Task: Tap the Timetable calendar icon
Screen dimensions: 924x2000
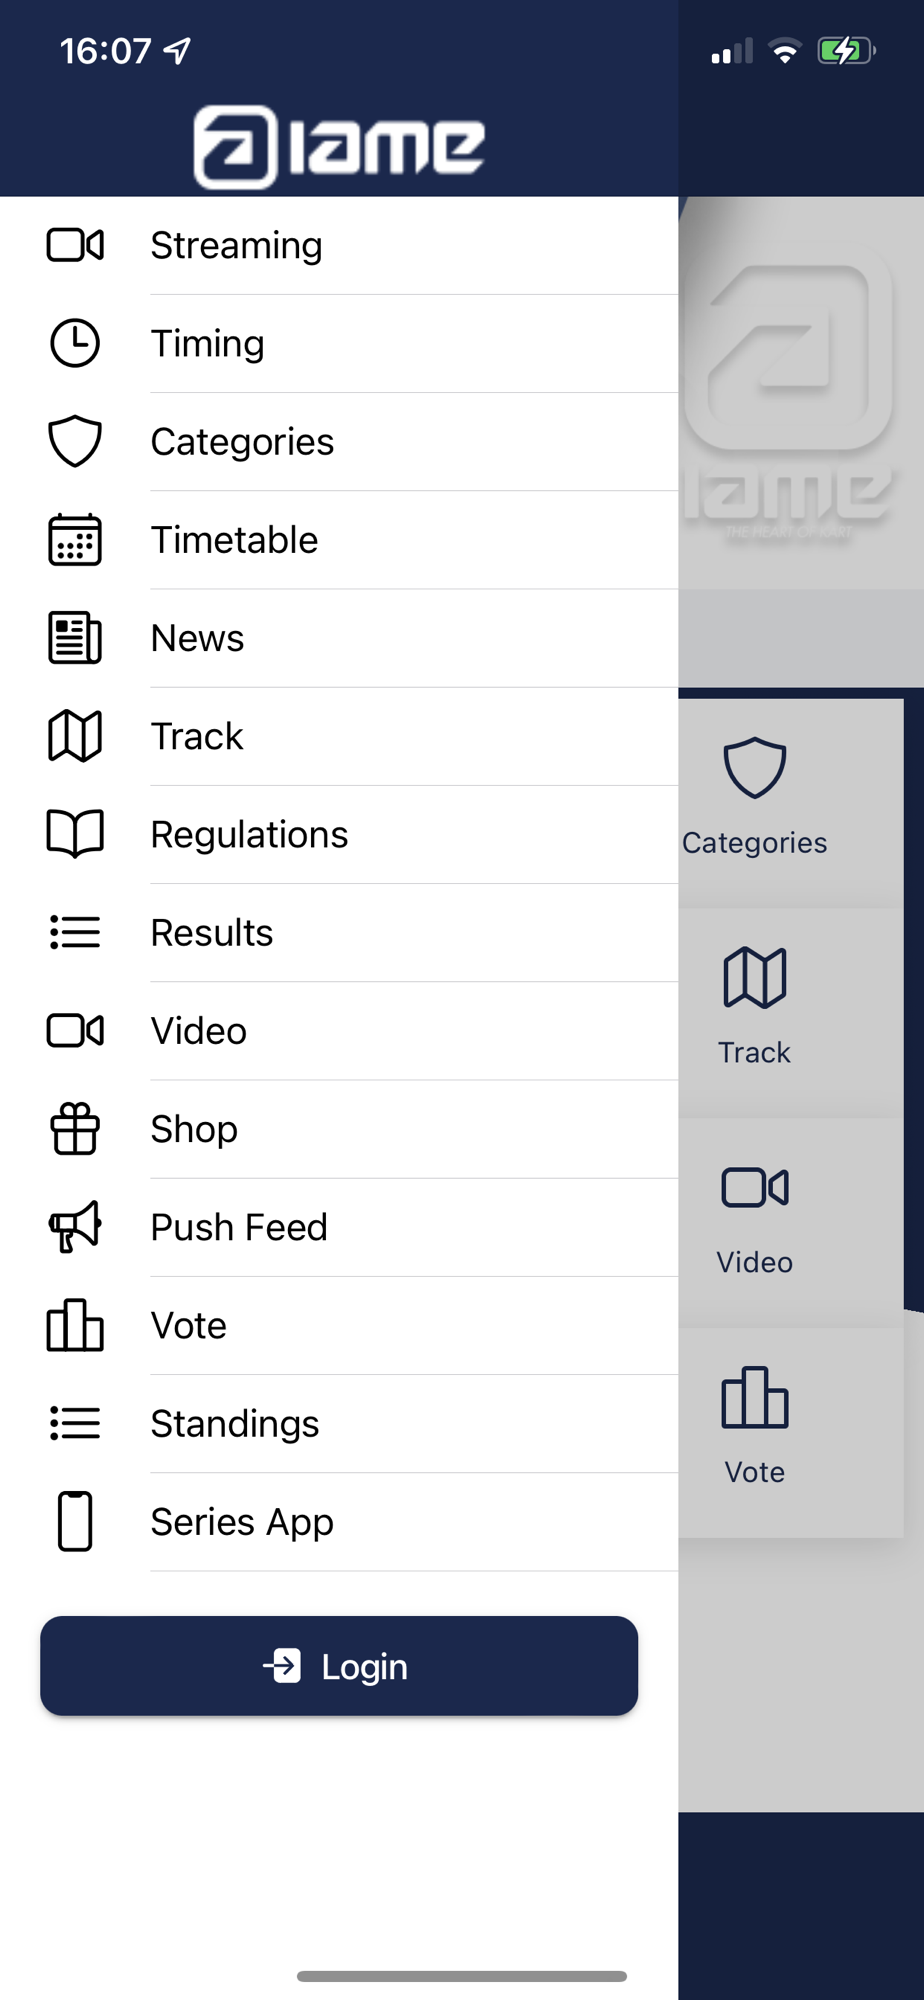Action: point(75,540)
